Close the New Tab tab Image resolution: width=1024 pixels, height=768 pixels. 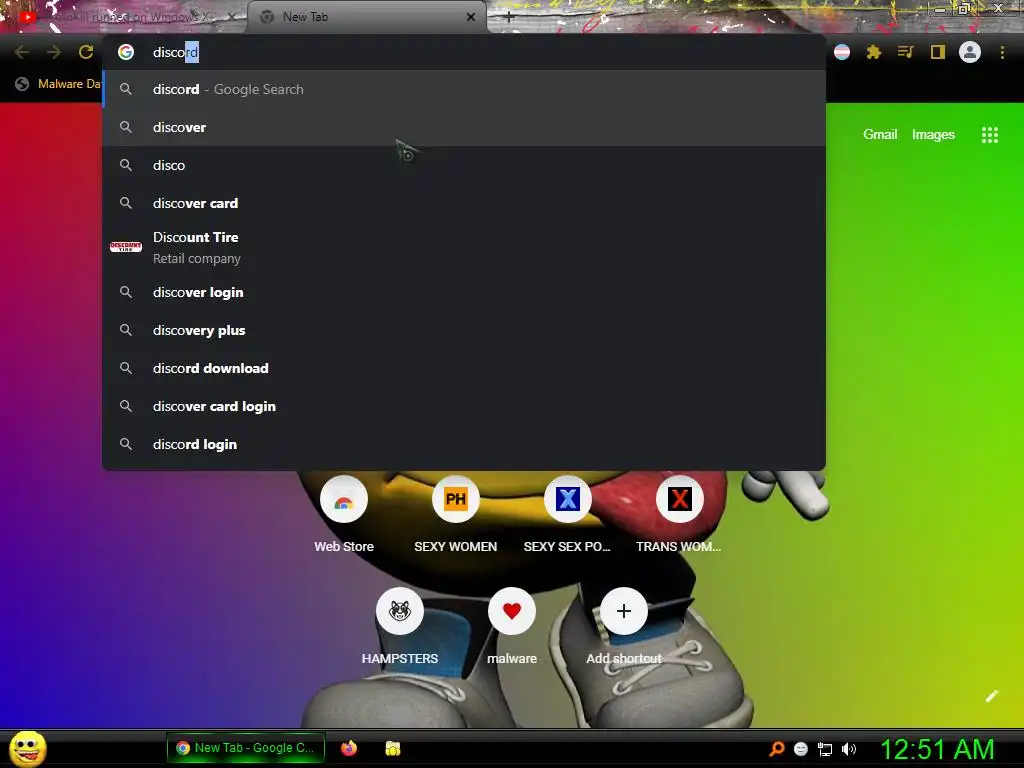[x=471, y=17]
